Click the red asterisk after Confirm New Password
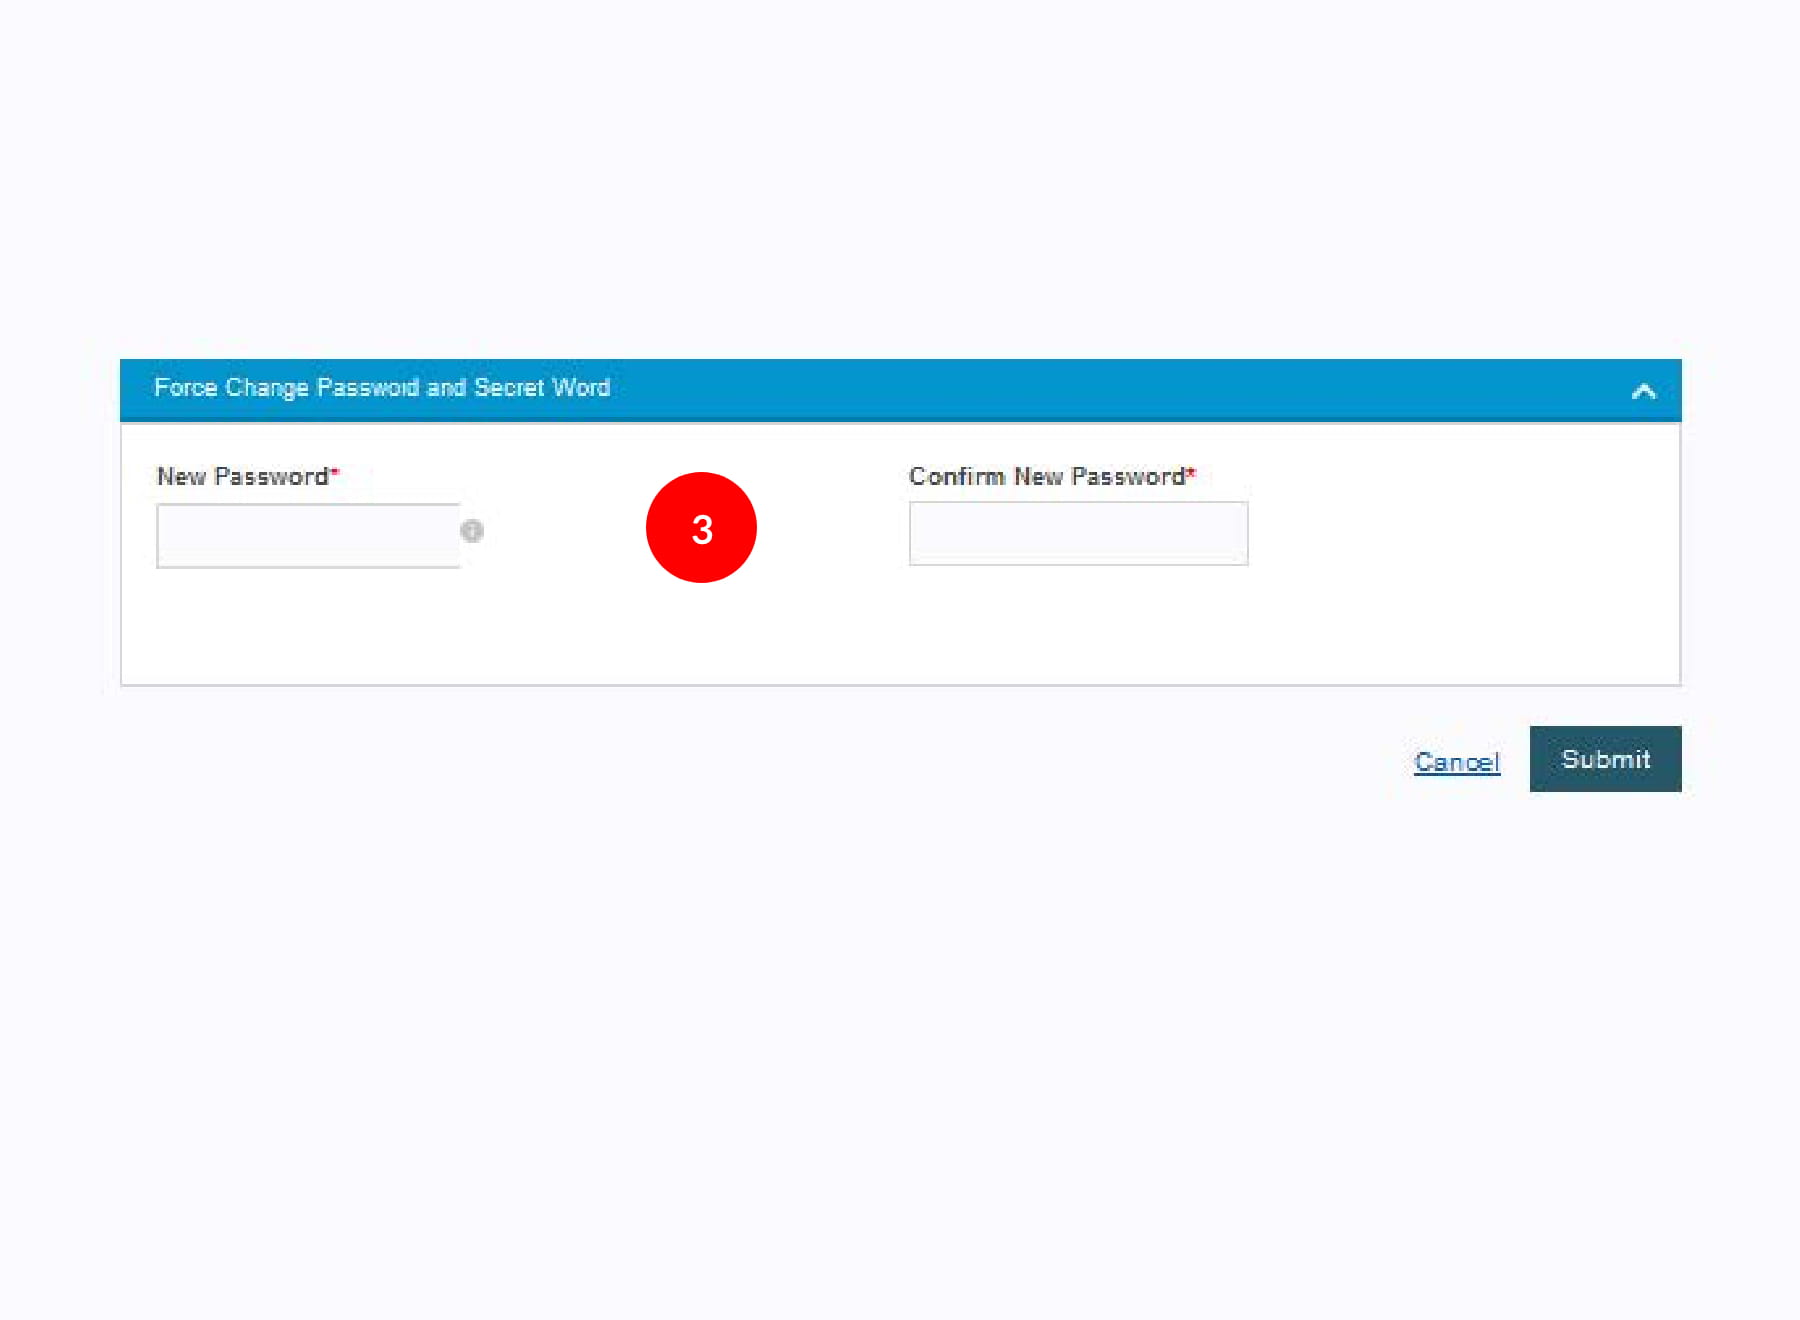The height and width of the screenshot is (1320, 1800). point(1191,472)
